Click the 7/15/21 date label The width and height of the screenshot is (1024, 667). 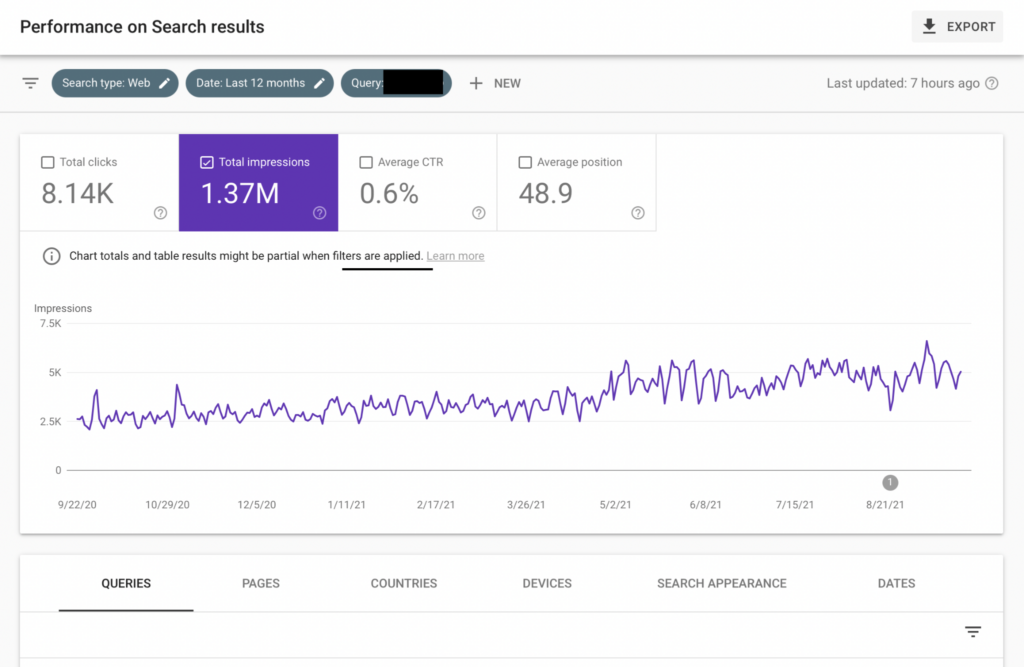click(795, 505)
